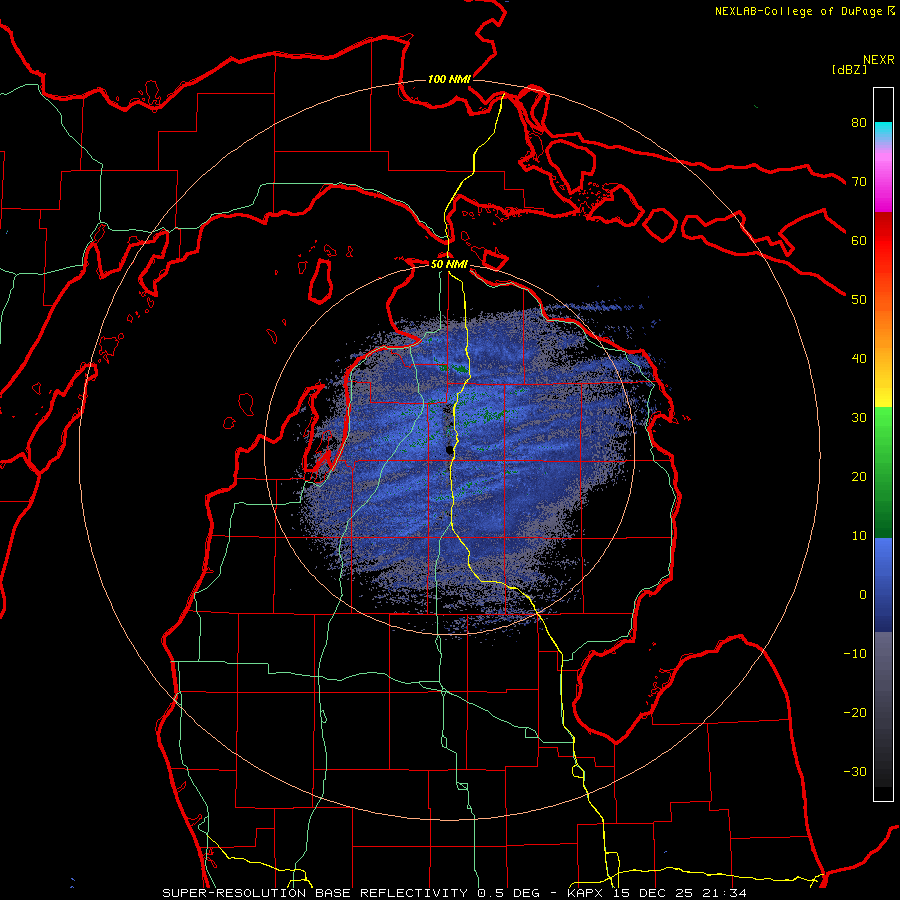Screen dimensions: 900x900
Task: Click the 70 value on the dBZ scale
Action: coord(859,181)
